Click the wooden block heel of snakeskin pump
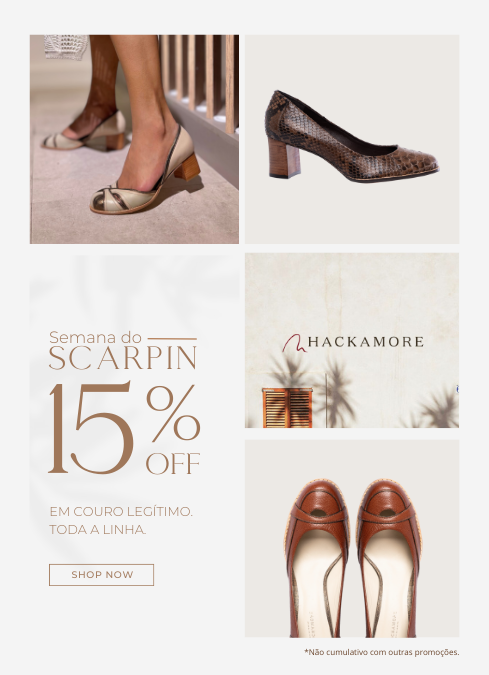Image resolution: width=489 pixels, height=675 pixels. 284,158
